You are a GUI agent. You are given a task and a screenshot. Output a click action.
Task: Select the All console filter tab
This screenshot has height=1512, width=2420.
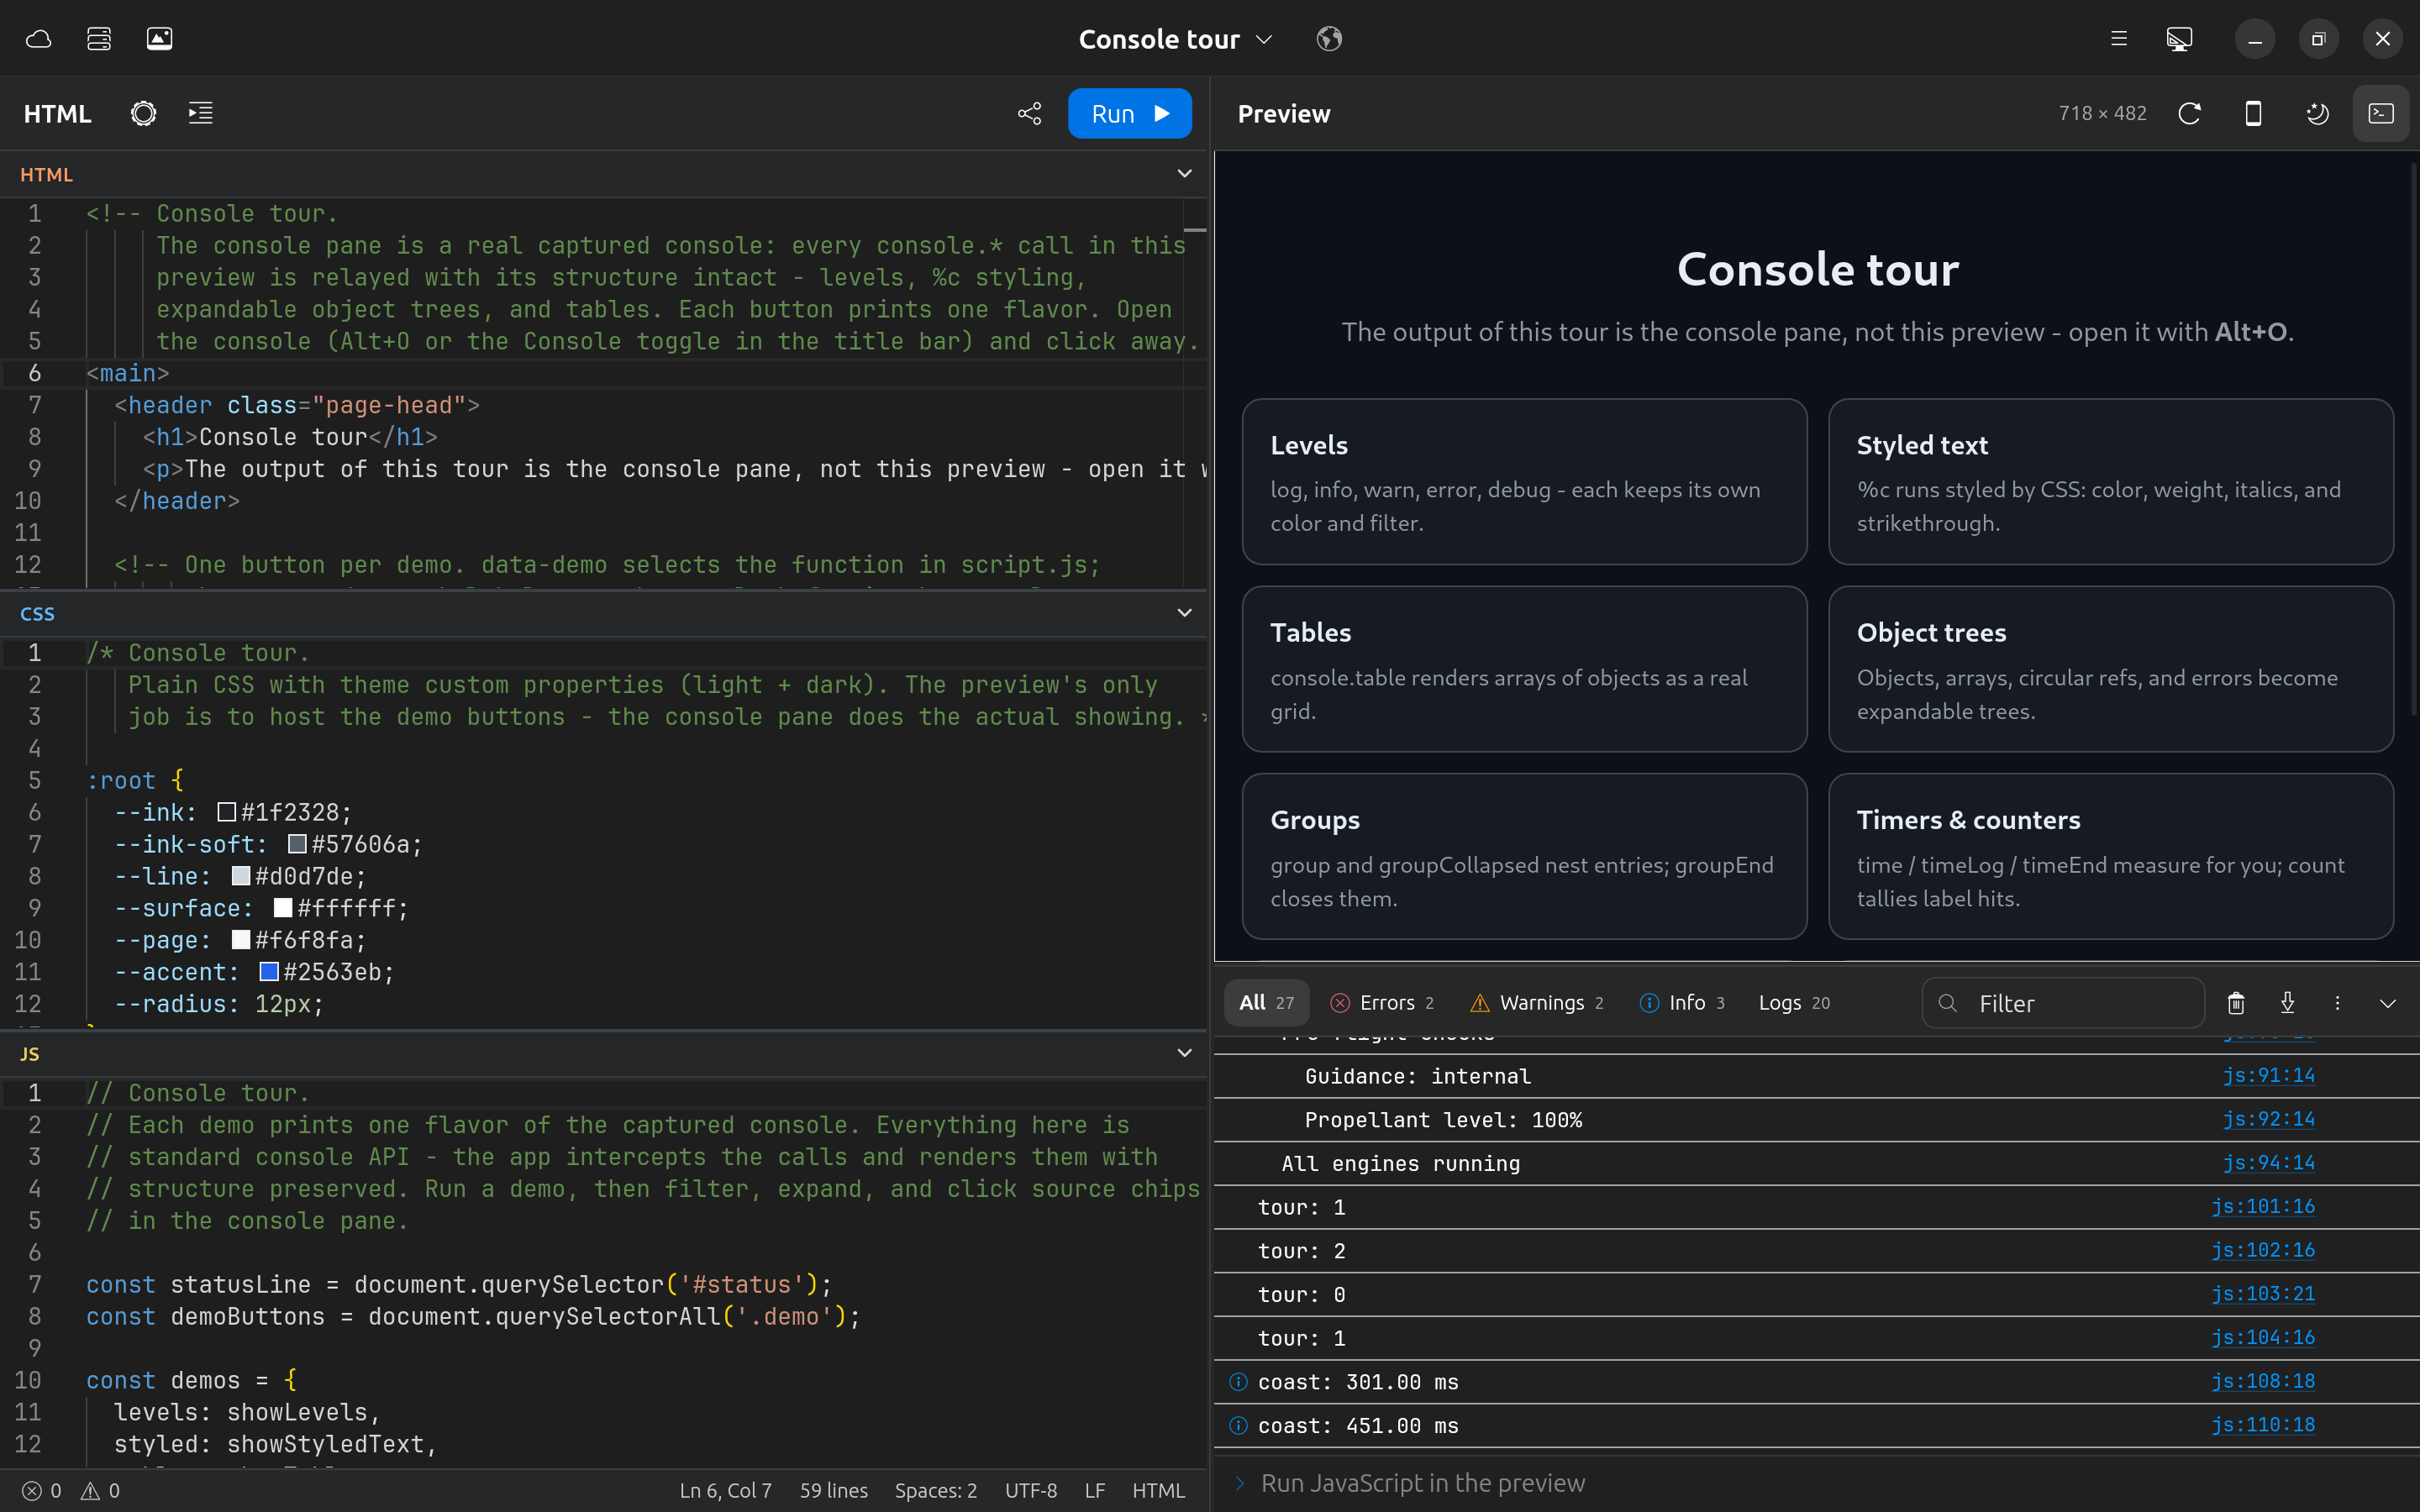tap(1266, 1003)
